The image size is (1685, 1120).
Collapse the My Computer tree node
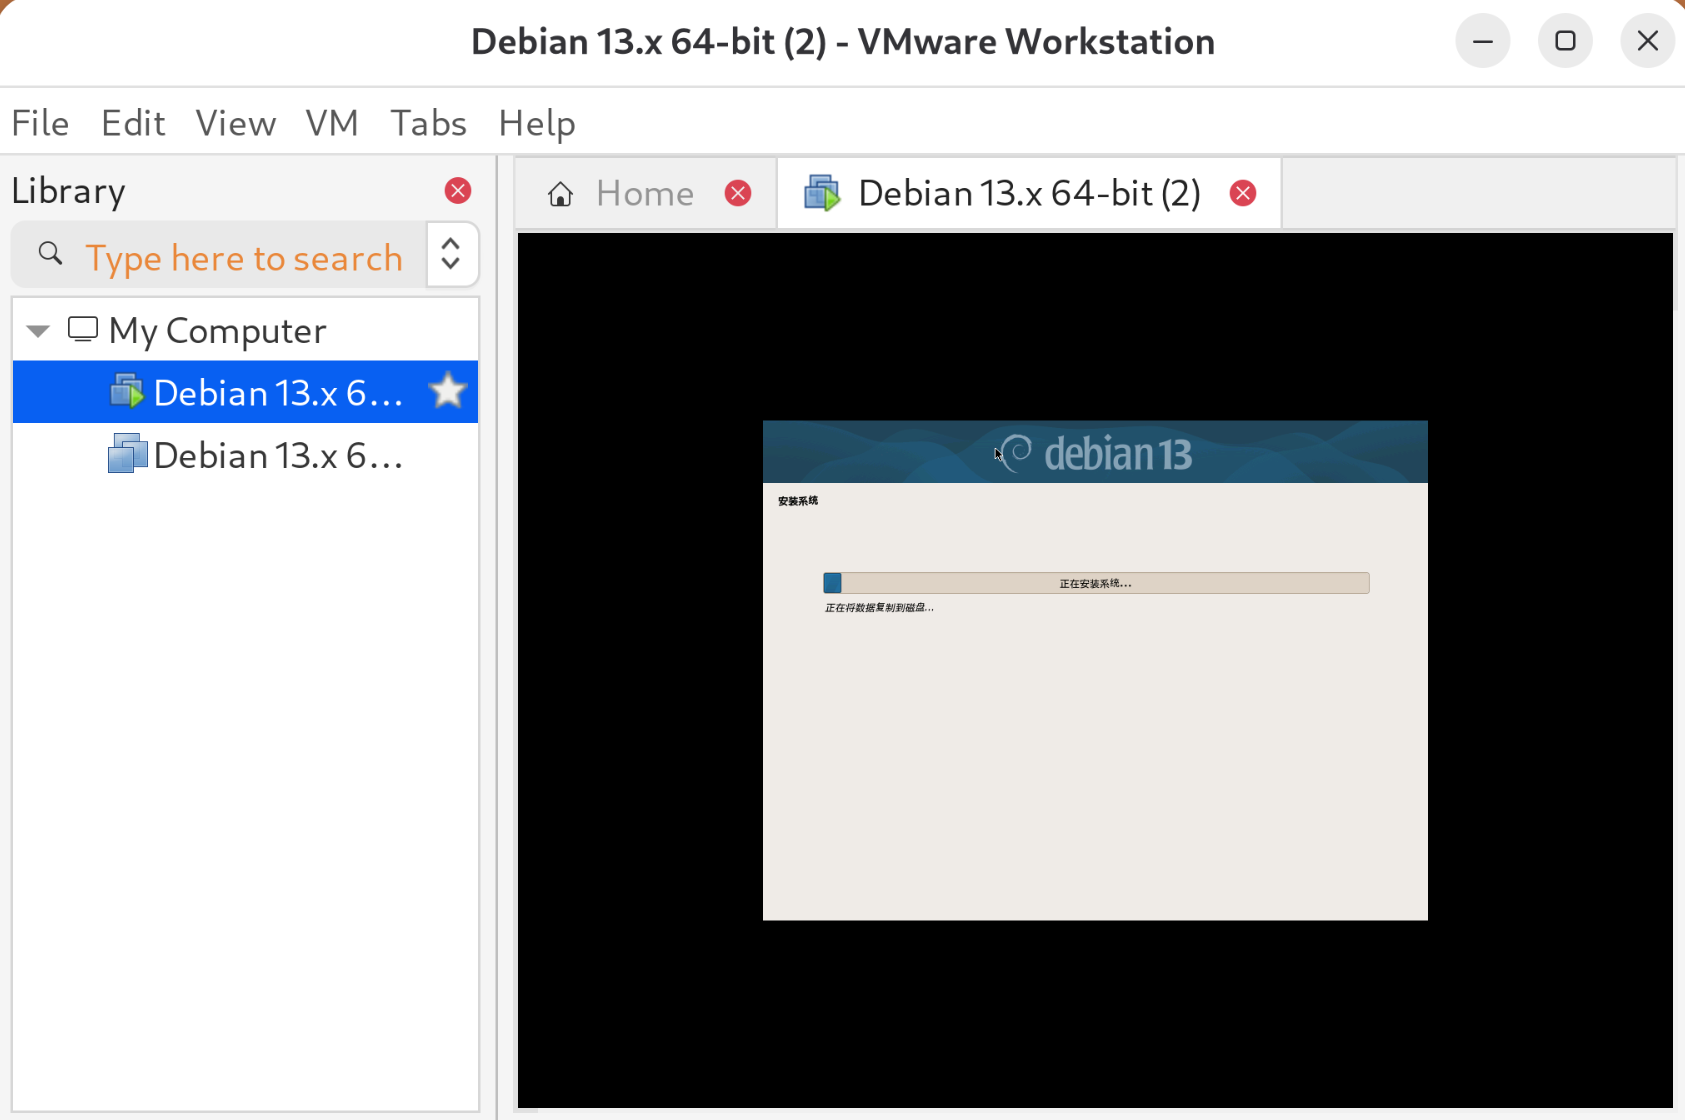[38, 331]
